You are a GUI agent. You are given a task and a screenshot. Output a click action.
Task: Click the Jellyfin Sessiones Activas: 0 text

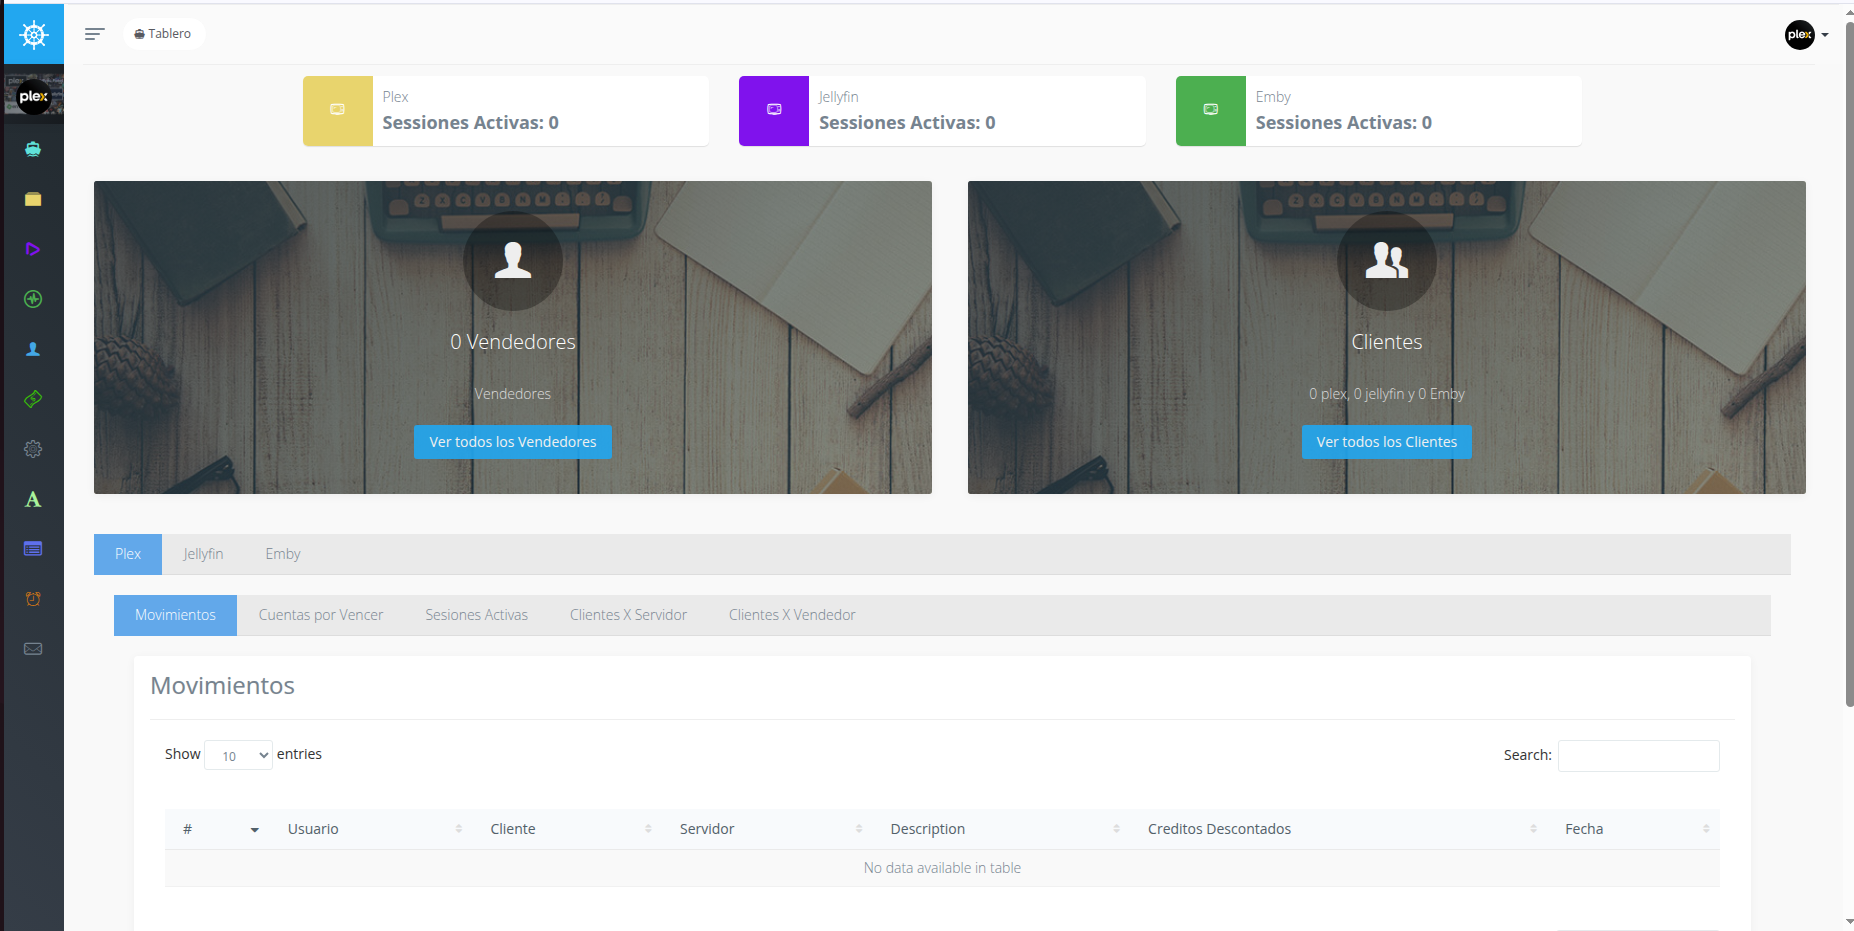907,123
